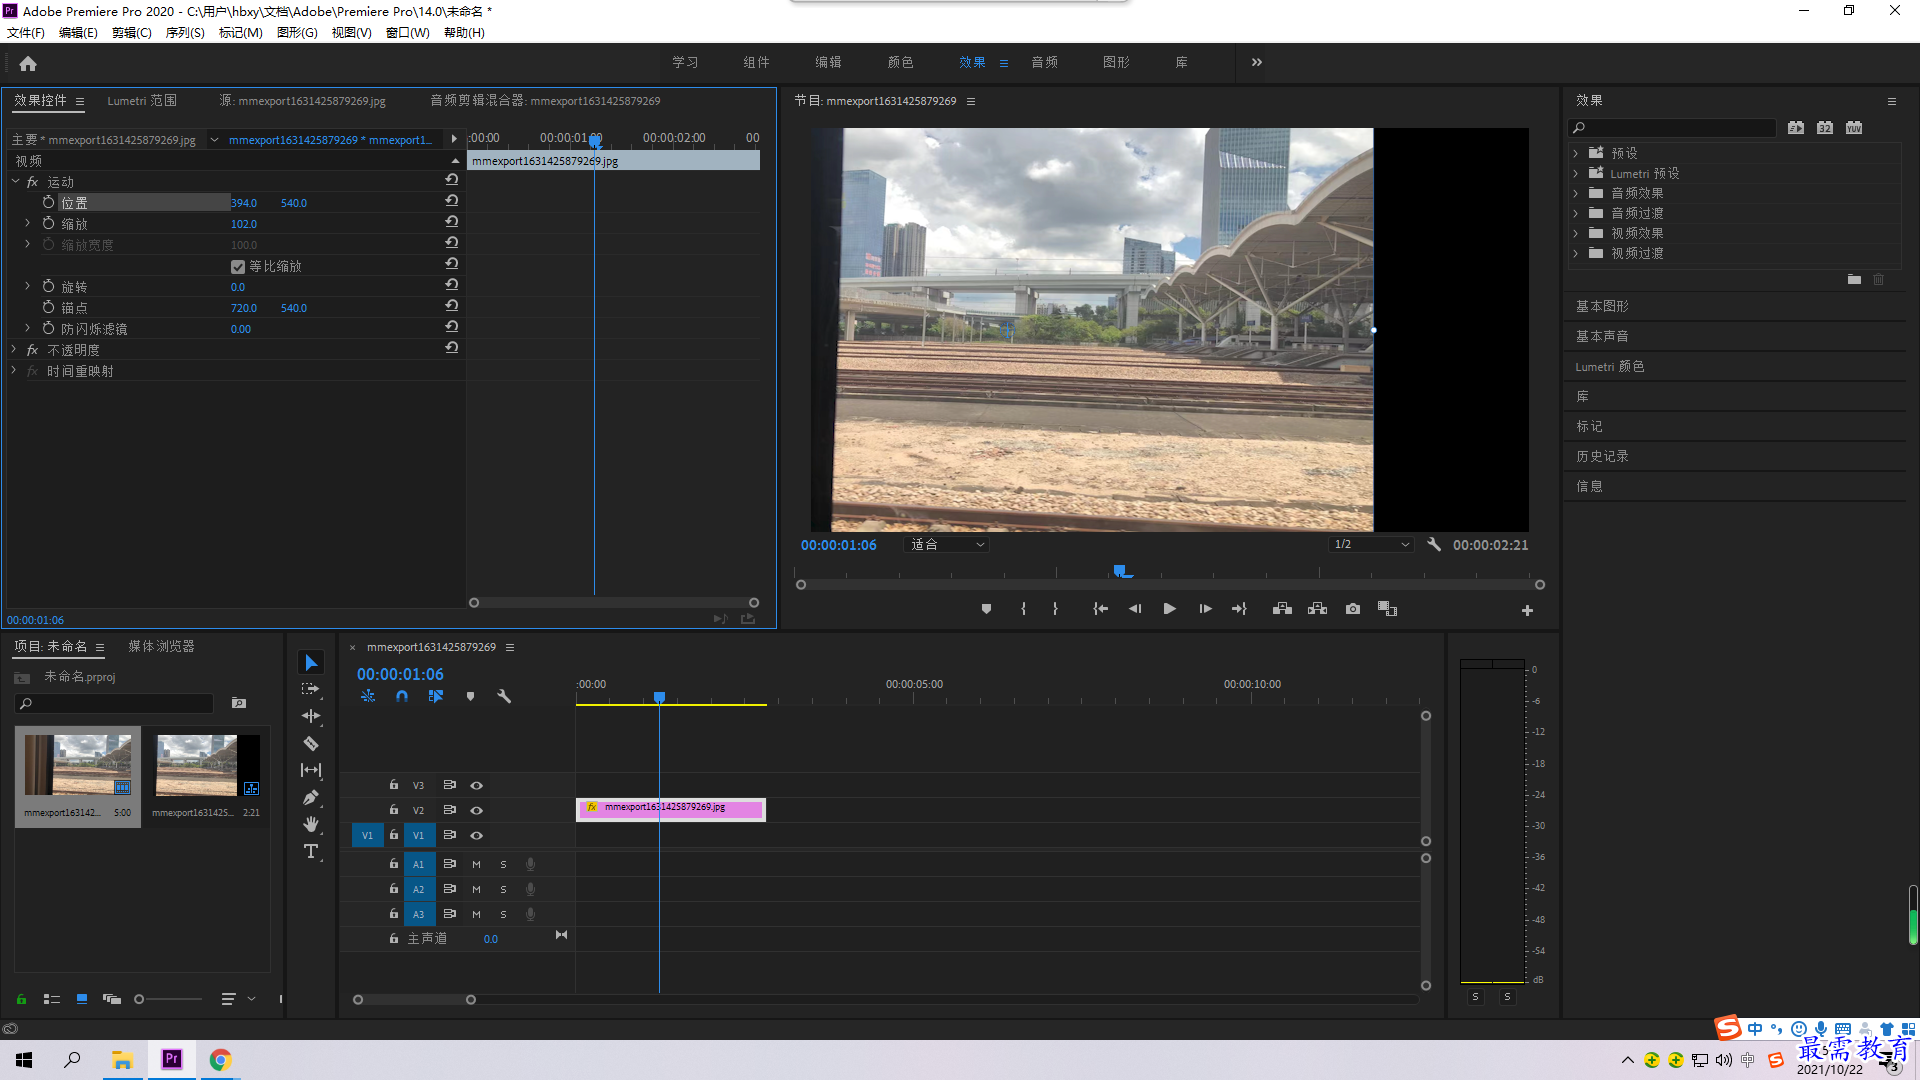This screenshot has width=1920, height=1080.
Task: Click the Extract button
Action: (1318, 609)
